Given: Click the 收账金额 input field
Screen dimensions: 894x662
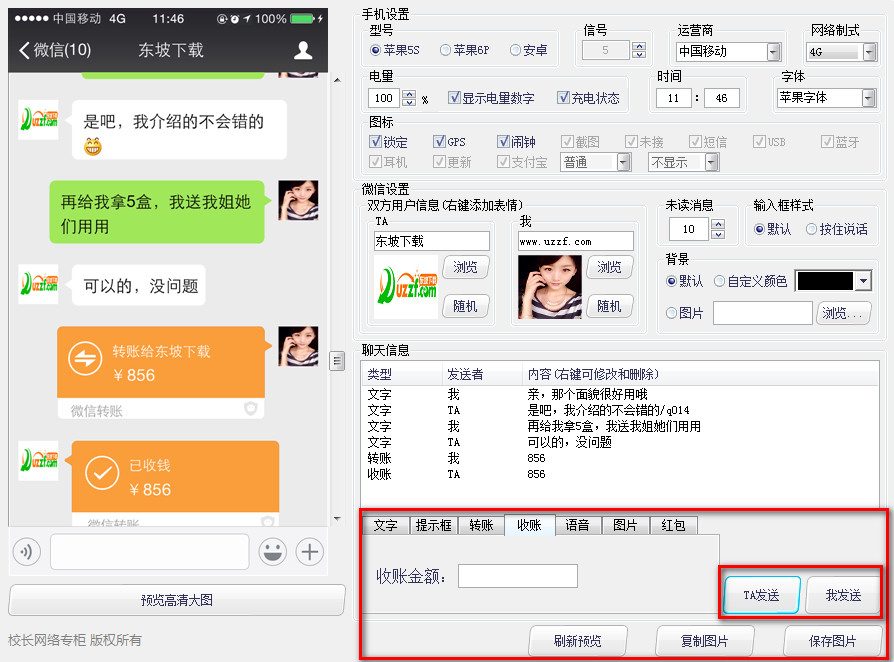Looking at the screenshot, I should (x=518, y=576).
